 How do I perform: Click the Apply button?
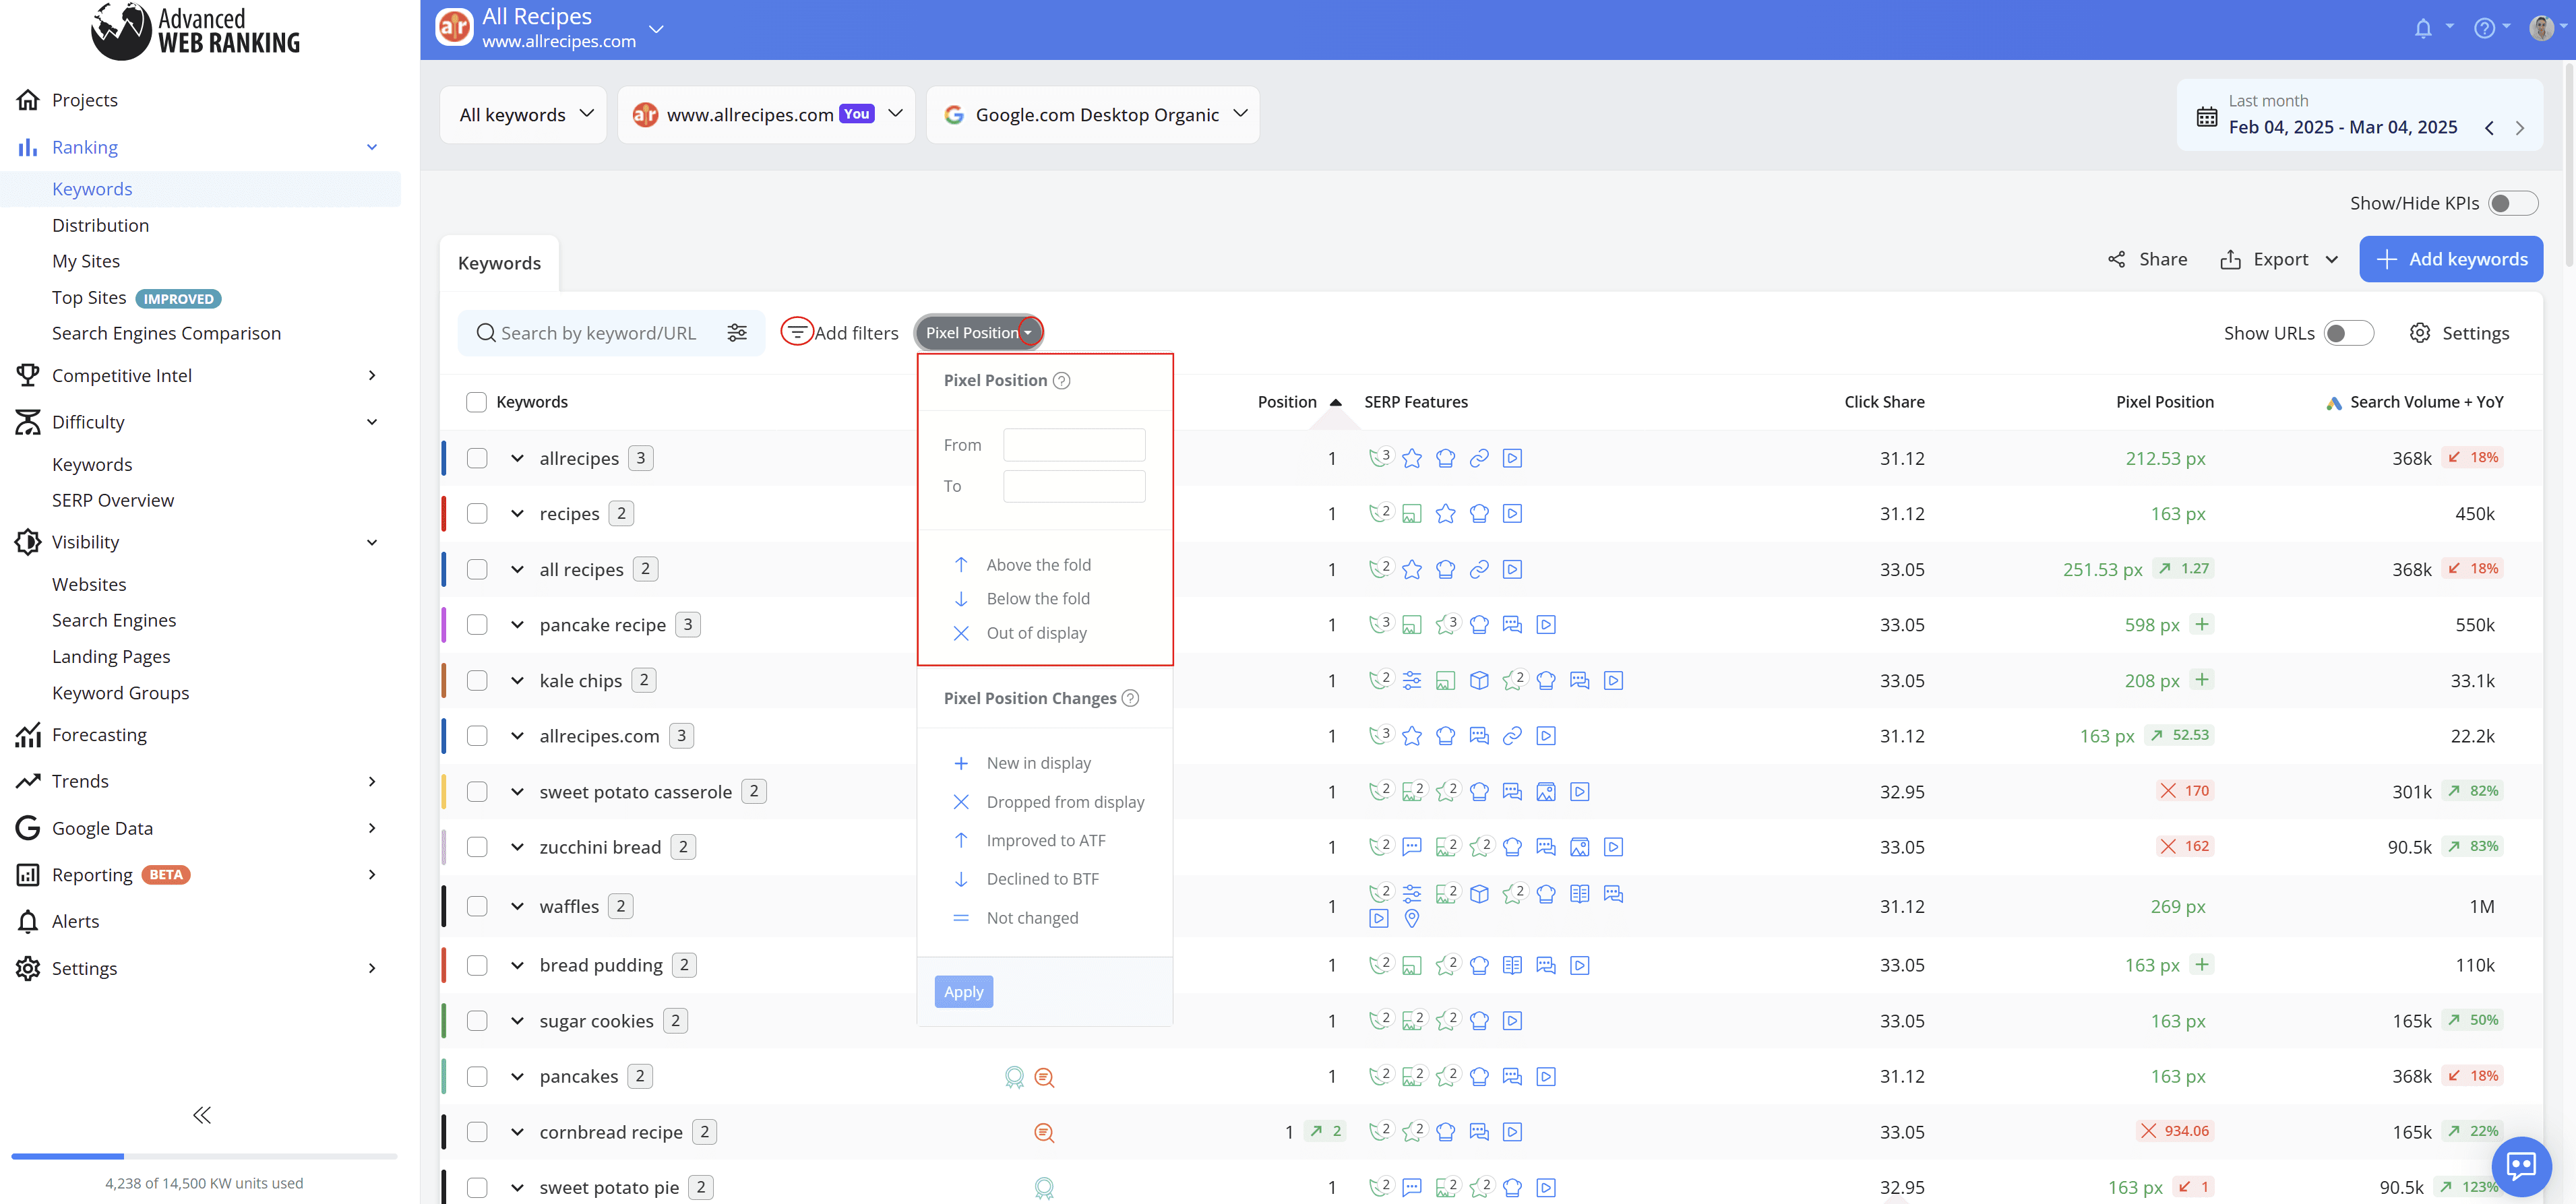[963, 992]
